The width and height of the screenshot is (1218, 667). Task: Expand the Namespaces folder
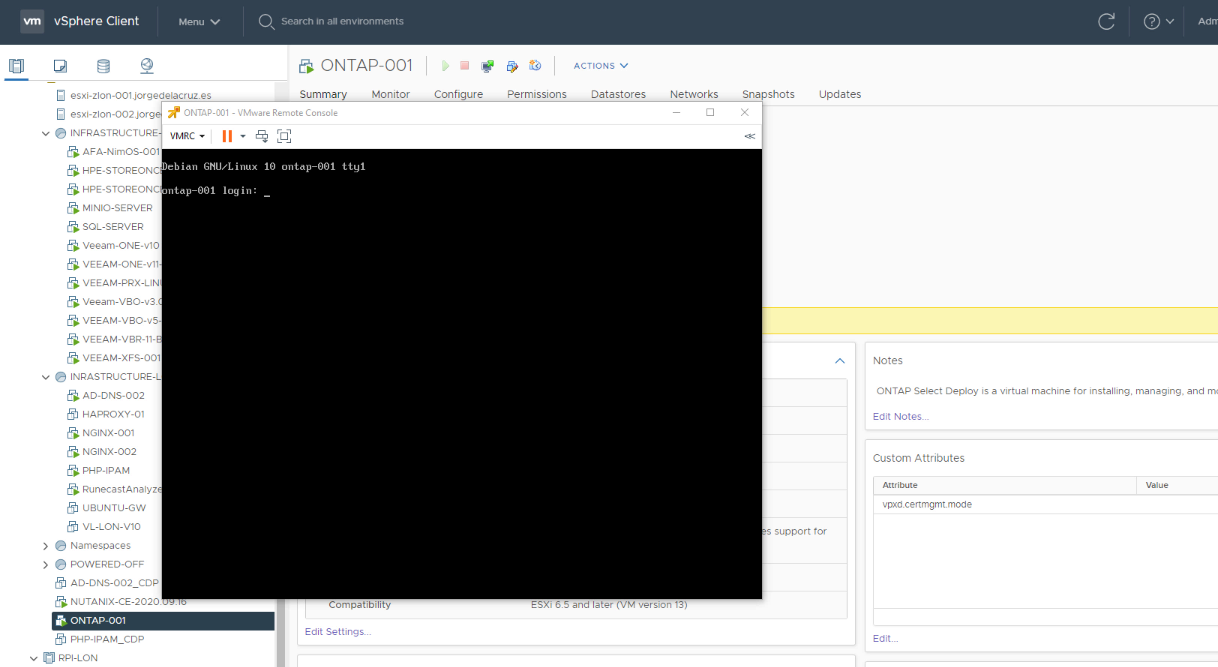[x=45, y=546]
